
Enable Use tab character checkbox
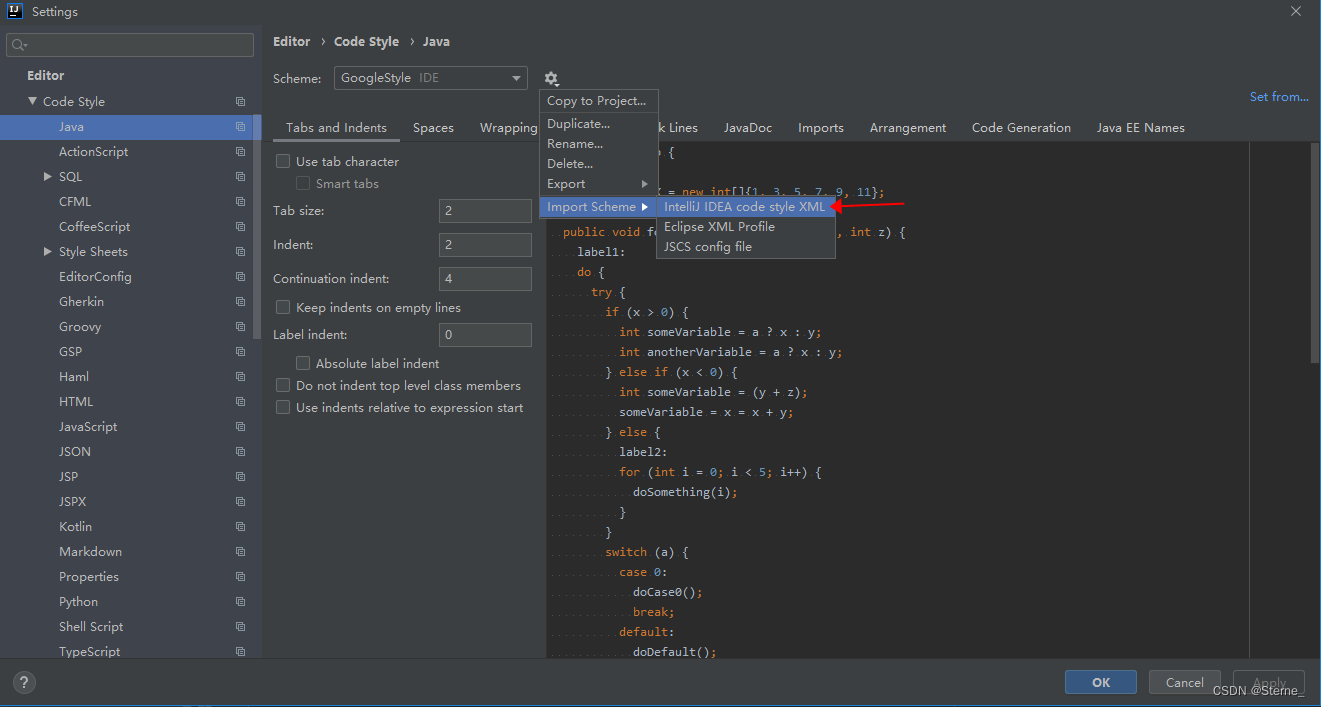(x=283, y=161)
